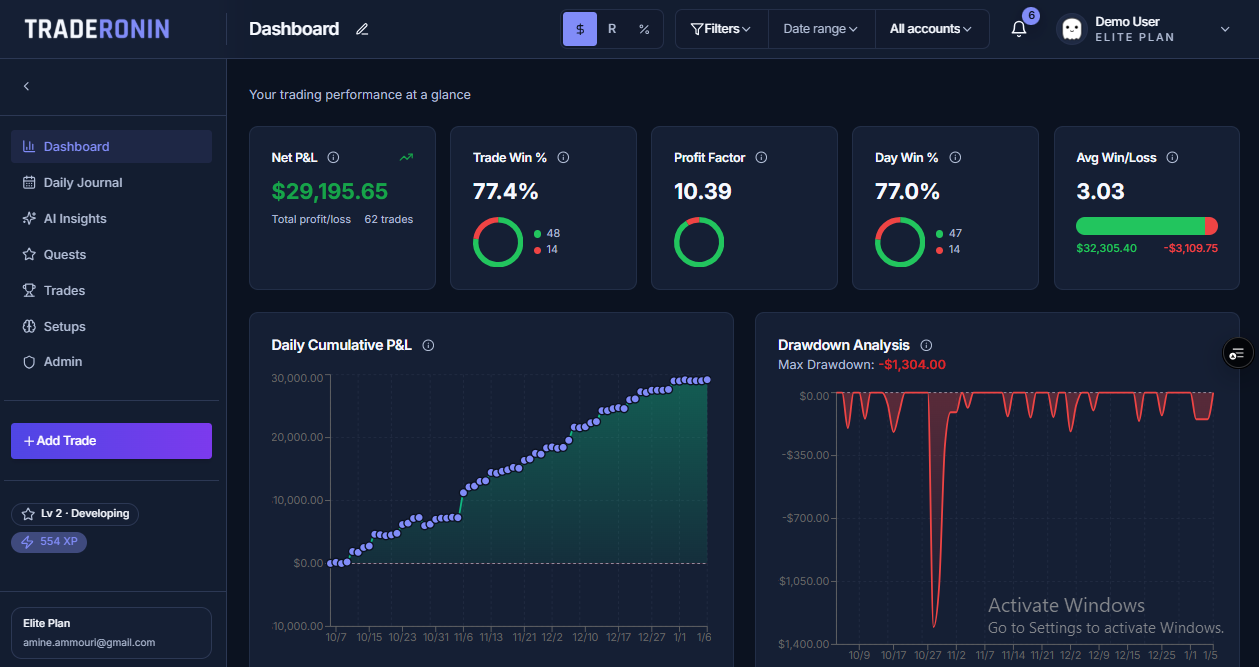This screenshot has width=1259, height=667.
Task: Collapse the sidebar with the back chevron
Action: tap(26, 86)
